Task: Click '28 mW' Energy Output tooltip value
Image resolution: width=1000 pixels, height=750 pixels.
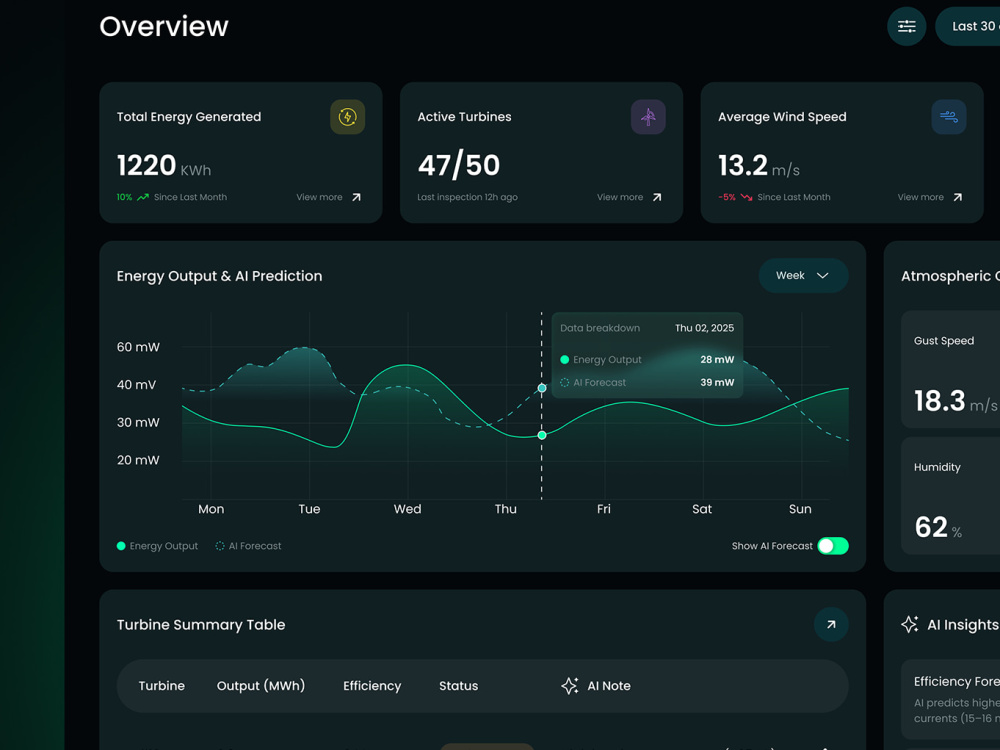Action: [717, 360]
